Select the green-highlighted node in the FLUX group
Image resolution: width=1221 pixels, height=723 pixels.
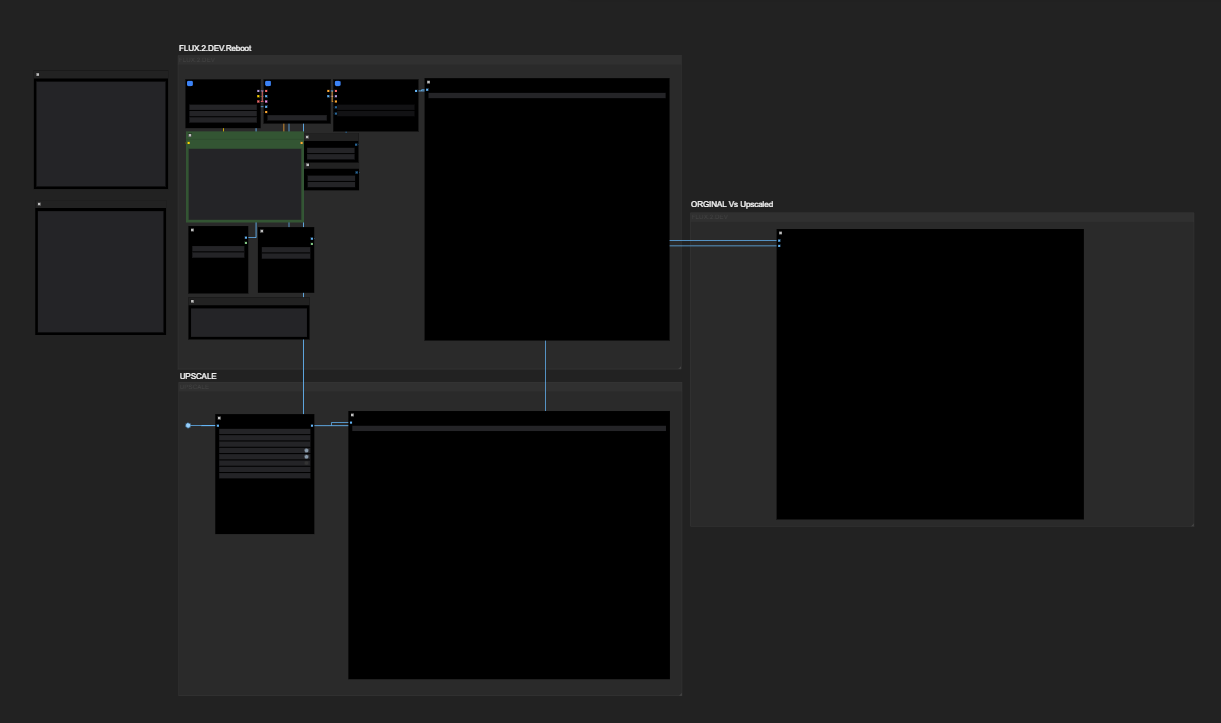click(x=245, y=177)
